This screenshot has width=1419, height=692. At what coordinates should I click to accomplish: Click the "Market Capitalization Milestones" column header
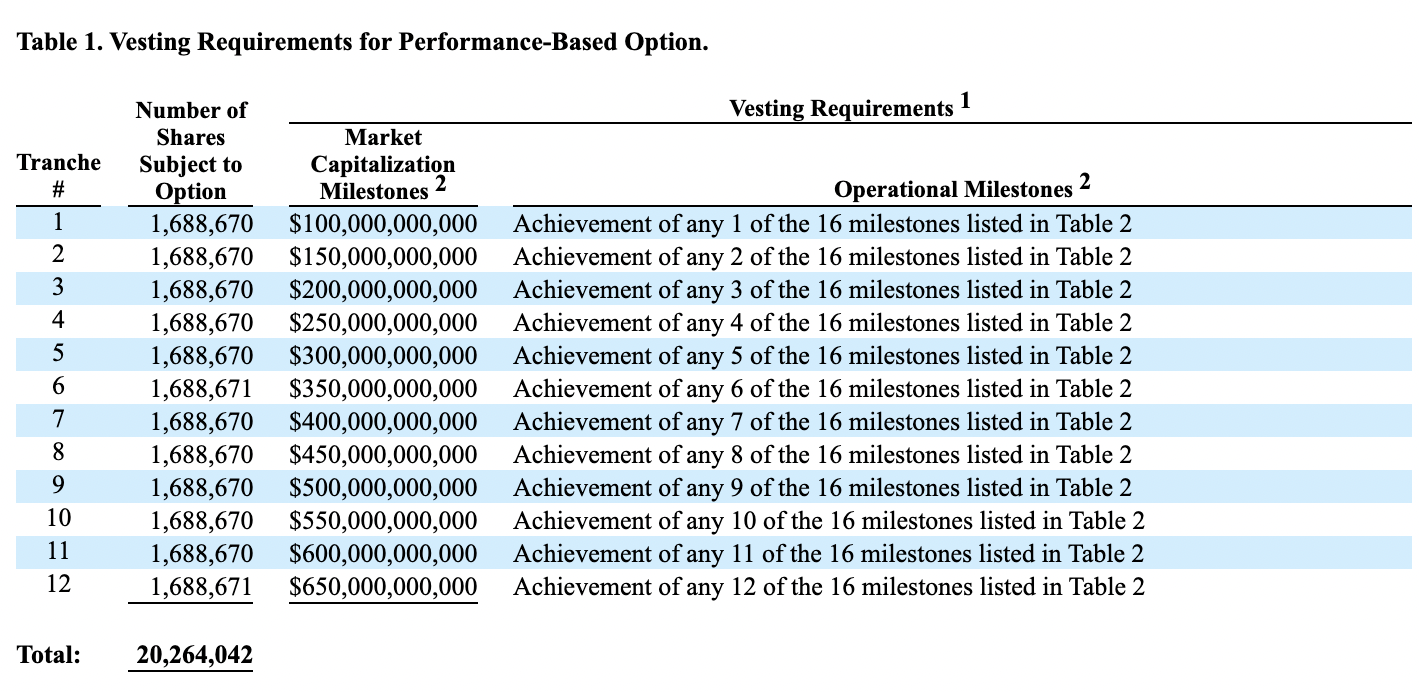point(383,164)
